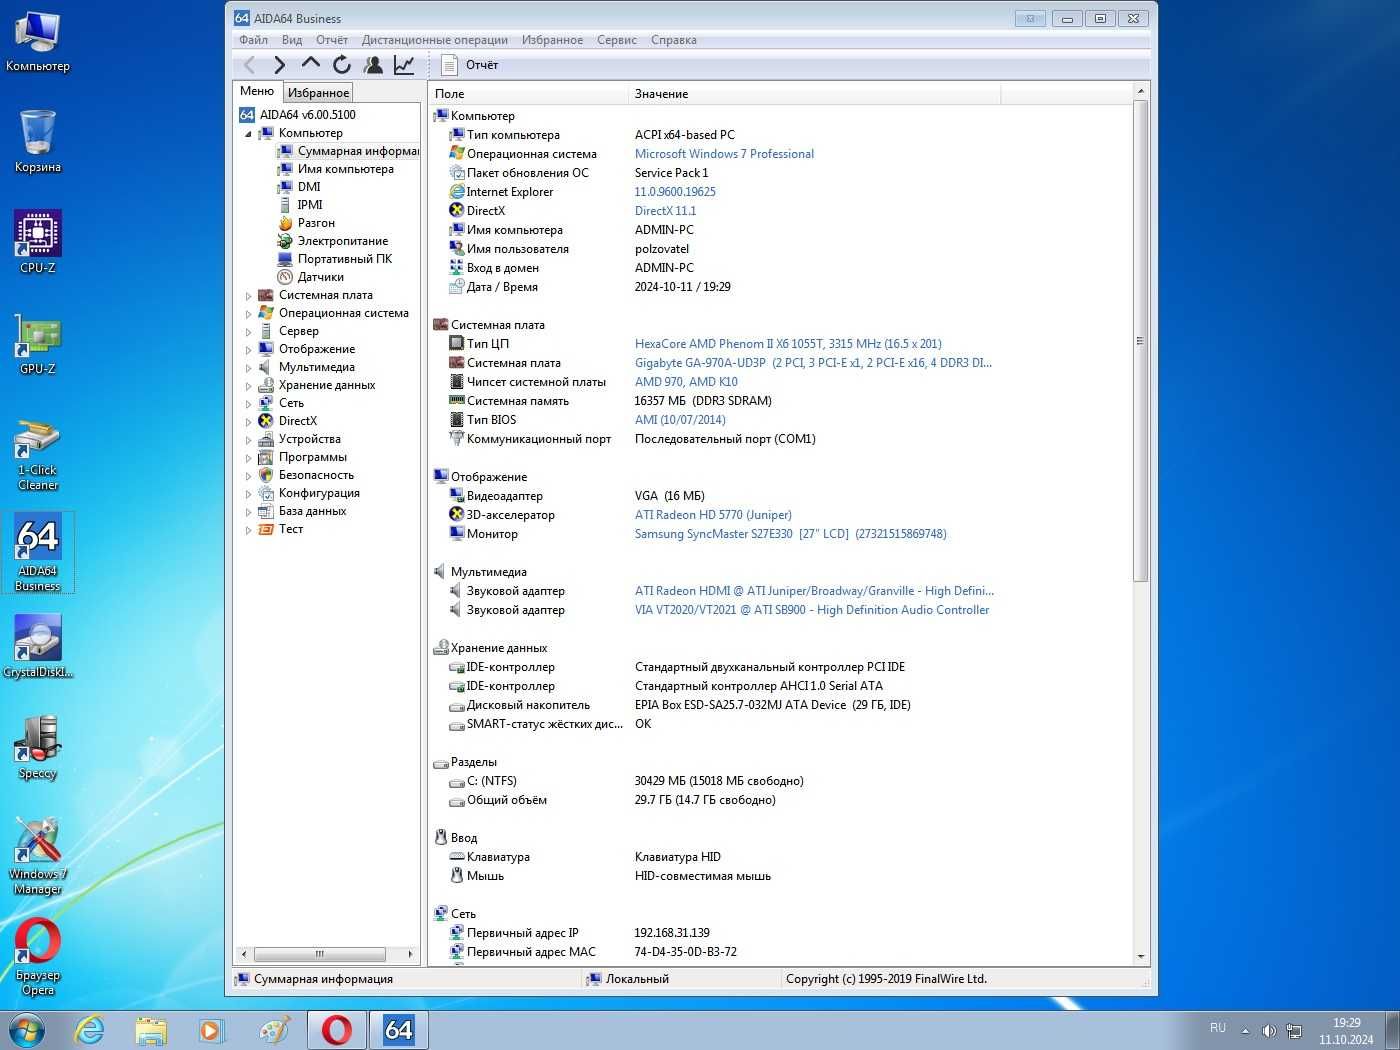
Task: Click the Back navigation arrow in toolbar
Action: pos(250,65)
